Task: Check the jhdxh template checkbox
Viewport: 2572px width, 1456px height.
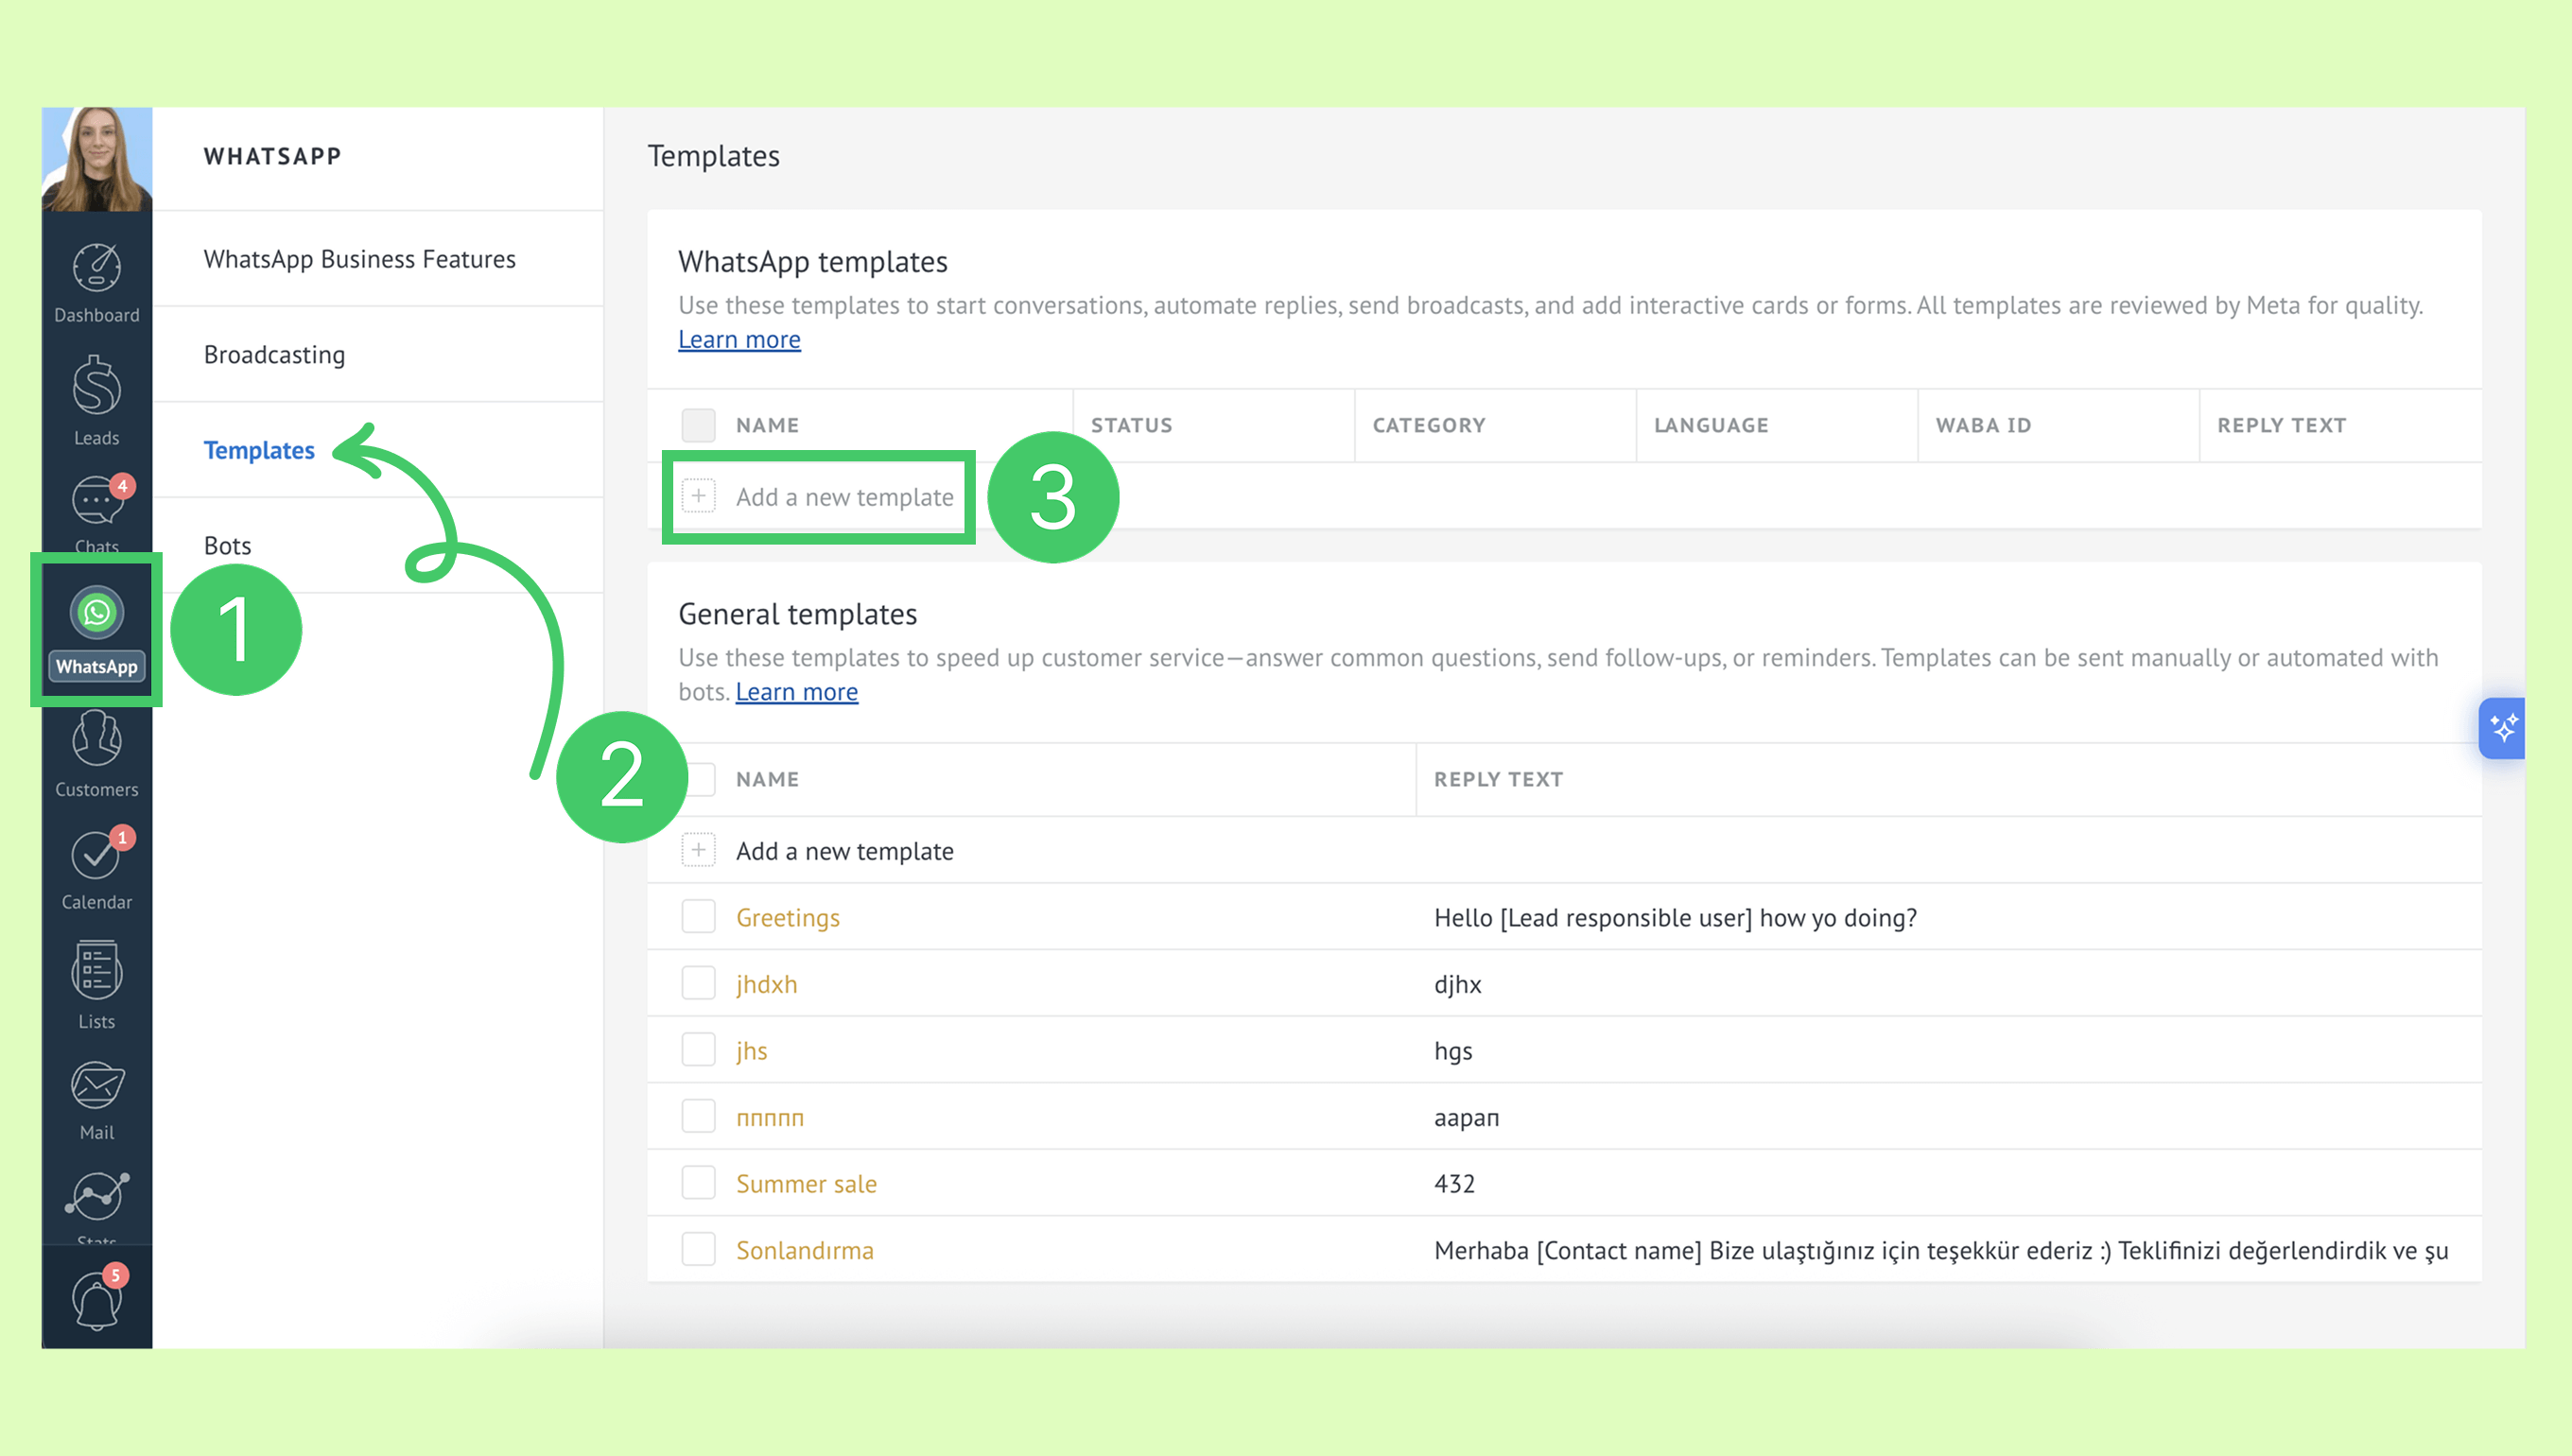Action: point(698,983)
